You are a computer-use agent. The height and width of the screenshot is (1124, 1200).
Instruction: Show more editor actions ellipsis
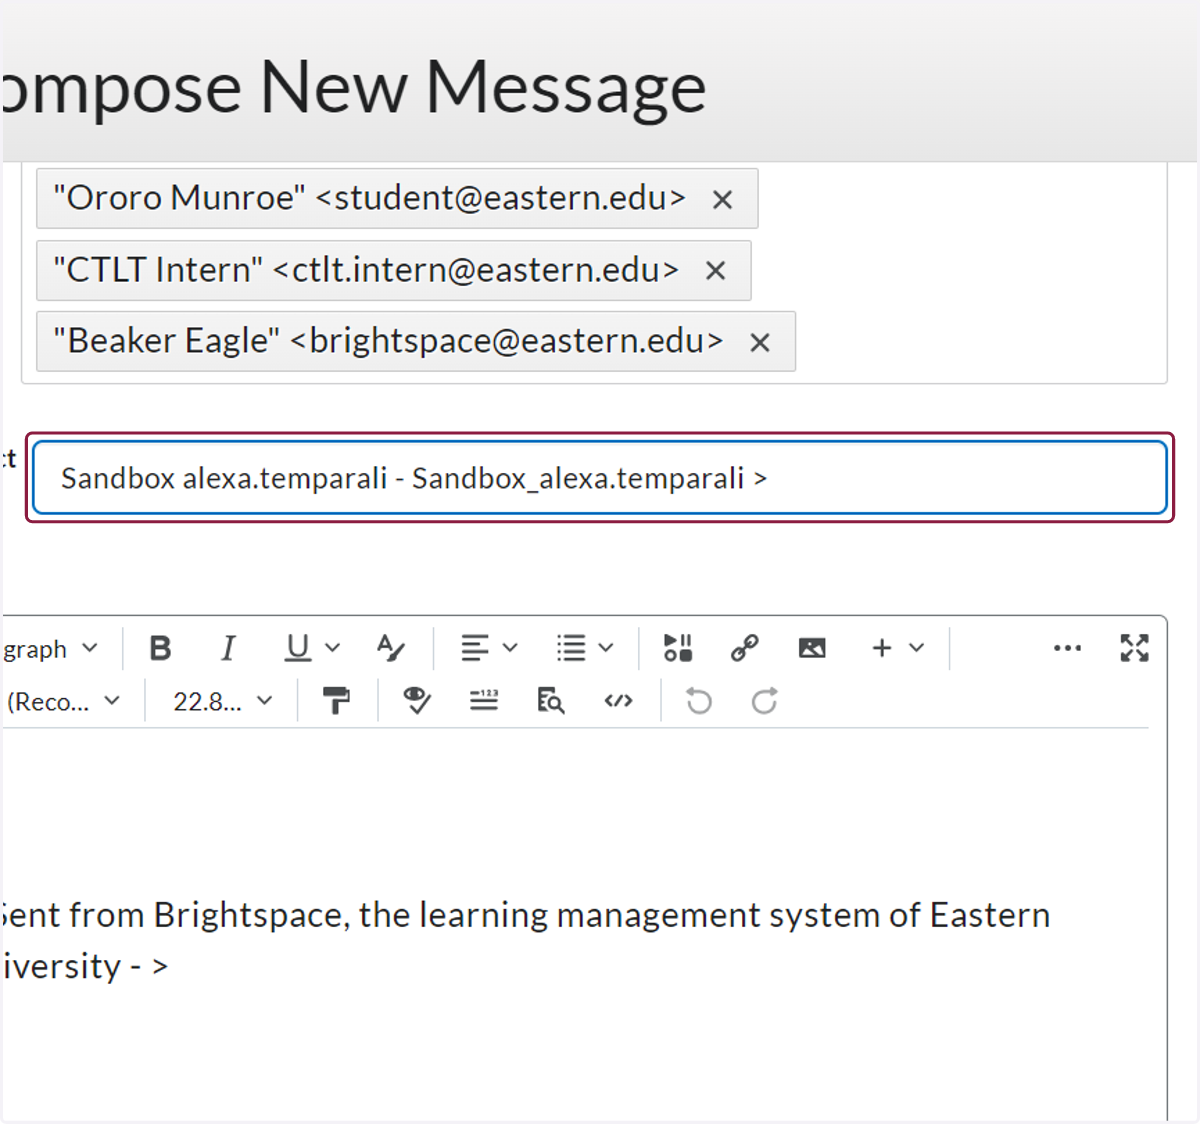[1067, 649]
